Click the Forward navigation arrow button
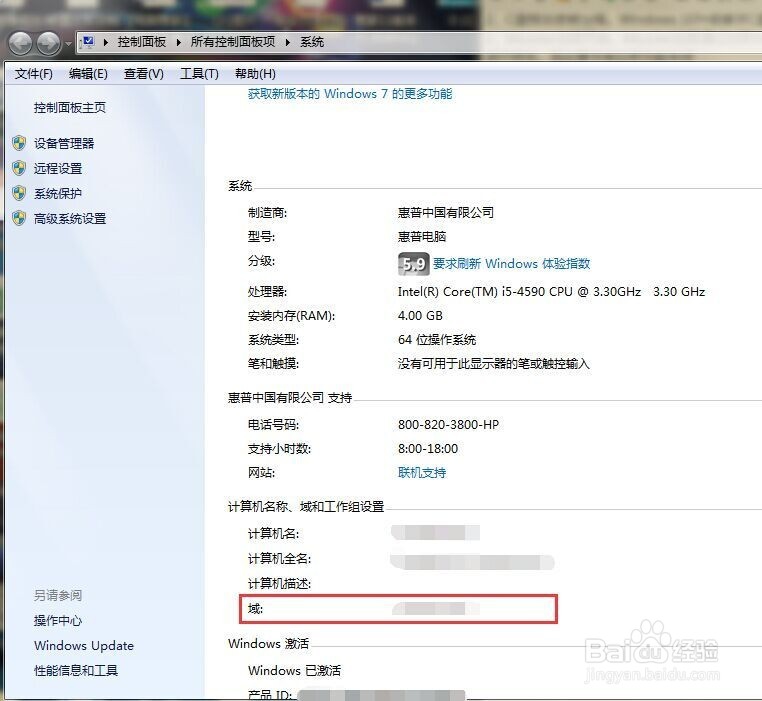 [x=49, y=44]
